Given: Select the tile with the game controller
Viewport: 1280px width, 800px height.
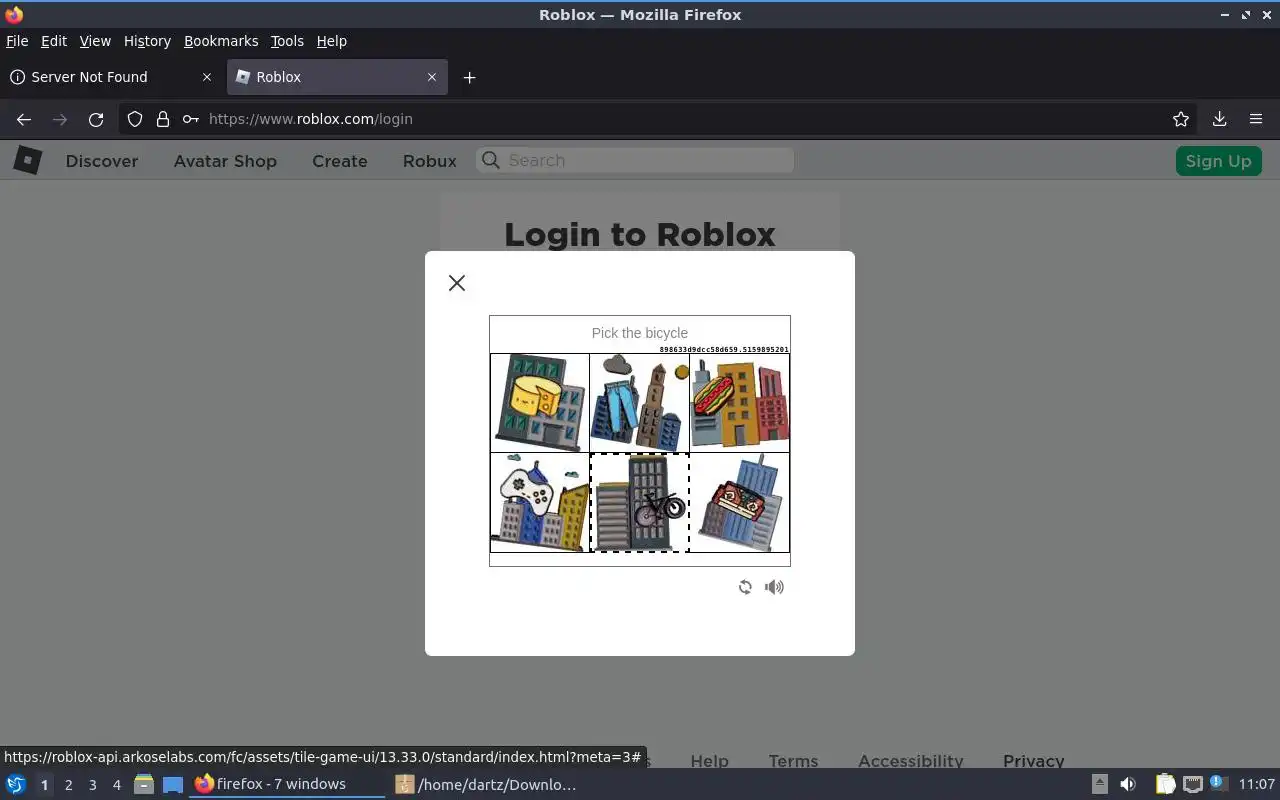Looking at the screenshot, I should [540, 502].
